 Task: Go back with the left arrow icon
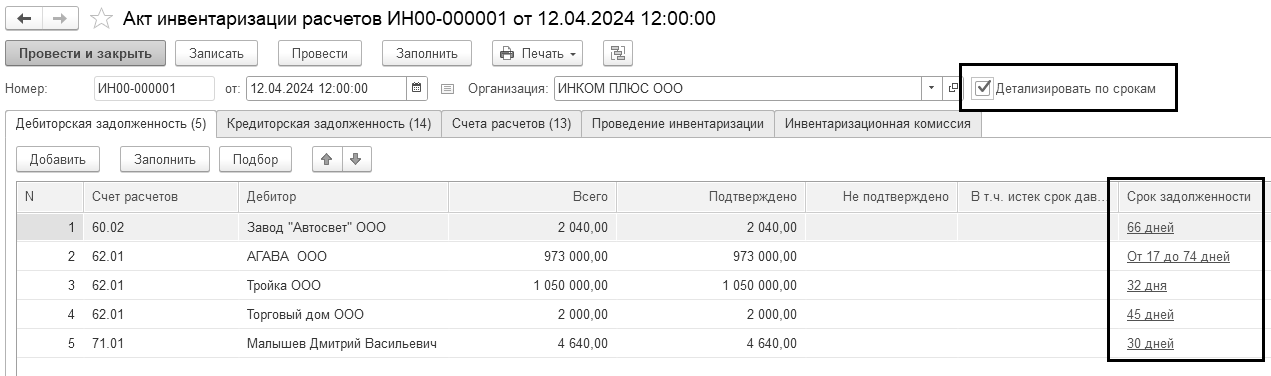tap(25, 19)
